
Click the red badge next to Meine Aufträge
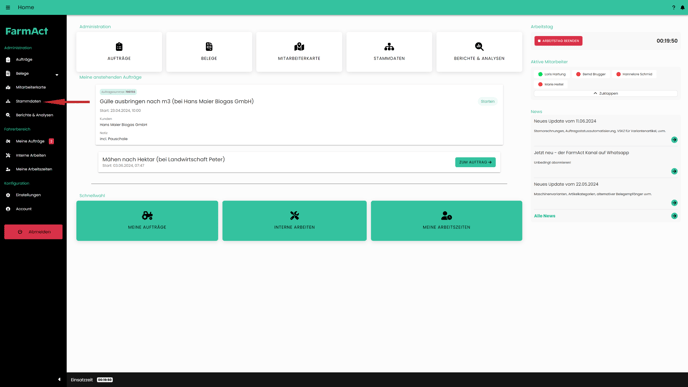point(51,141)
